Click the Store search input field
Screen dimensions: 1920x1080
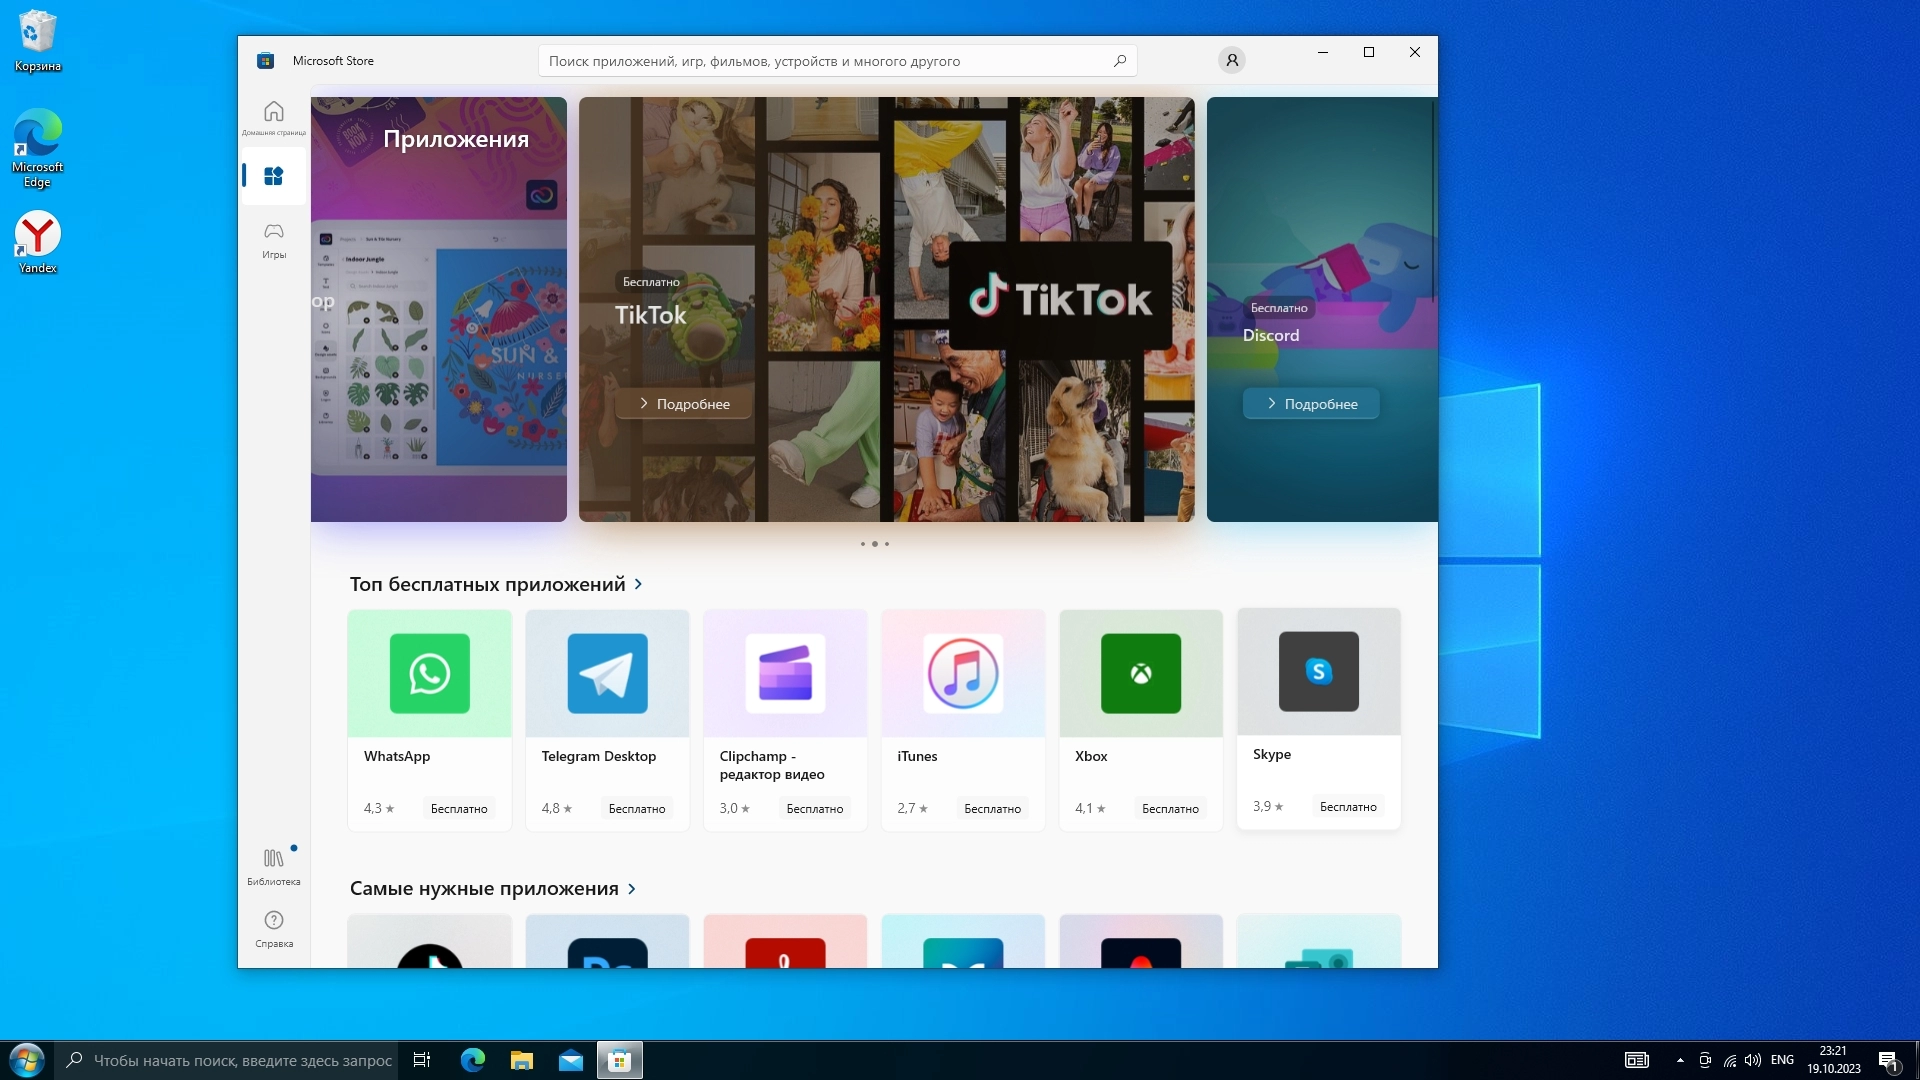tap(825, 61)
